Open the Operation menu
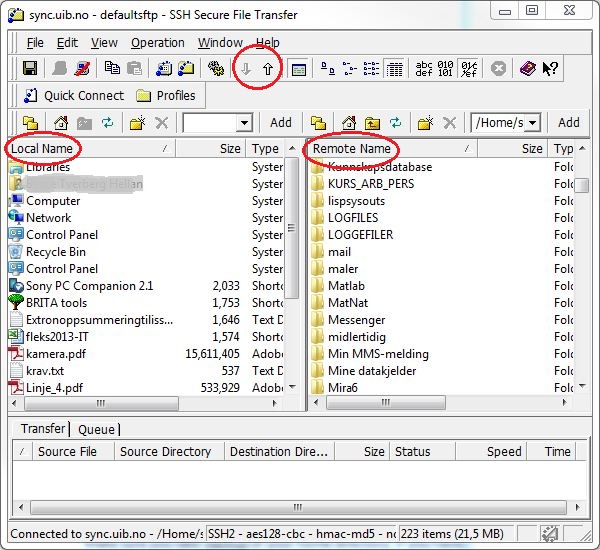The image size is (600, 550). click(x=158, y=43)
